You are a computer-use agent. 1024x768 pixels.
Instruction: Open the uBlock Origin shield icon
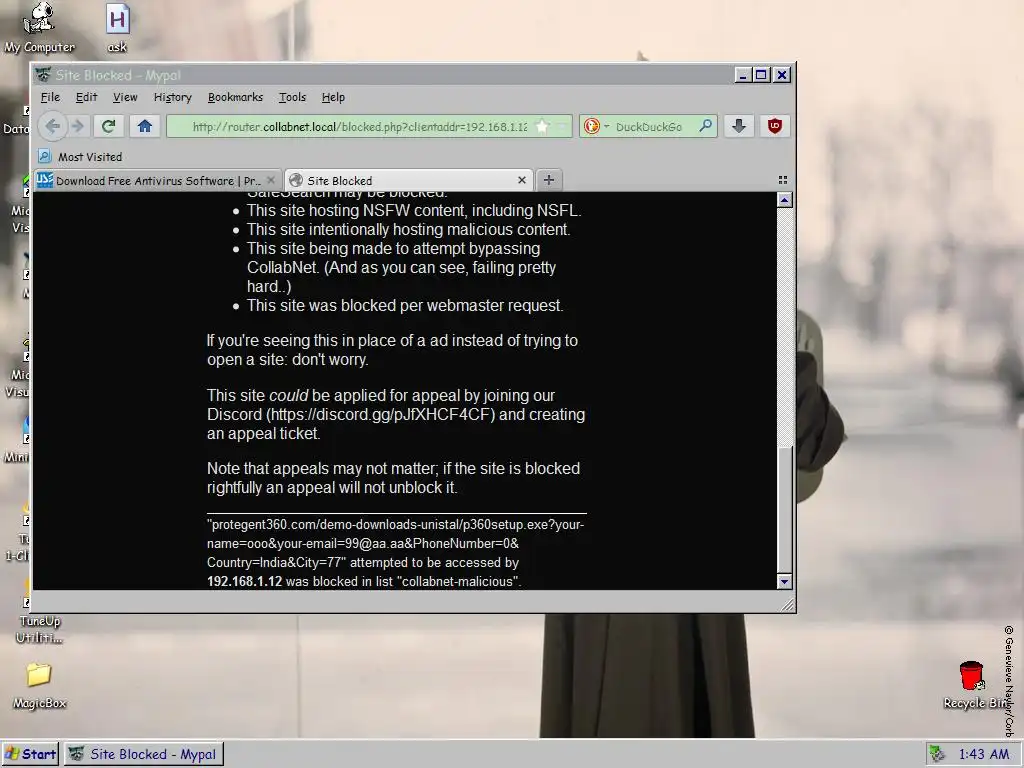(x=775, y=126)
